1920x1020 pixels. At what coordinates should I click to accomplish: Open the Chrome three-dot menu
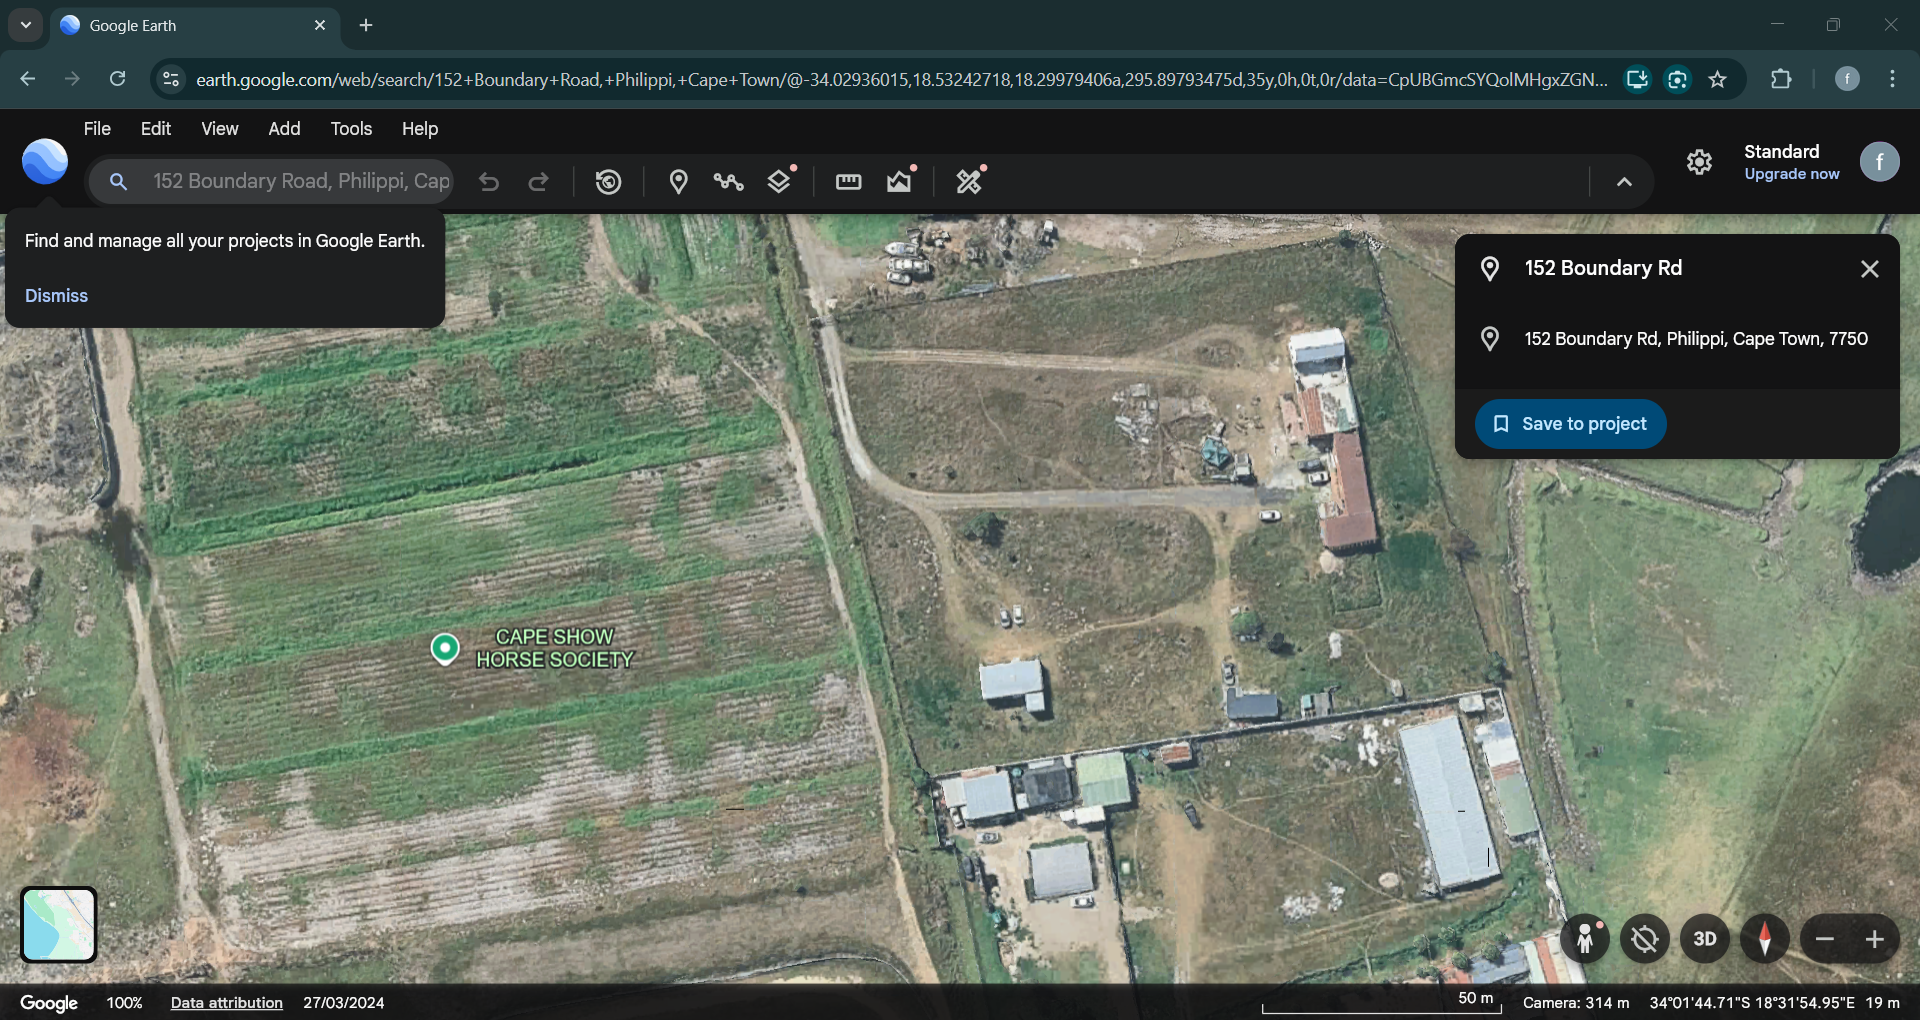1892,79
